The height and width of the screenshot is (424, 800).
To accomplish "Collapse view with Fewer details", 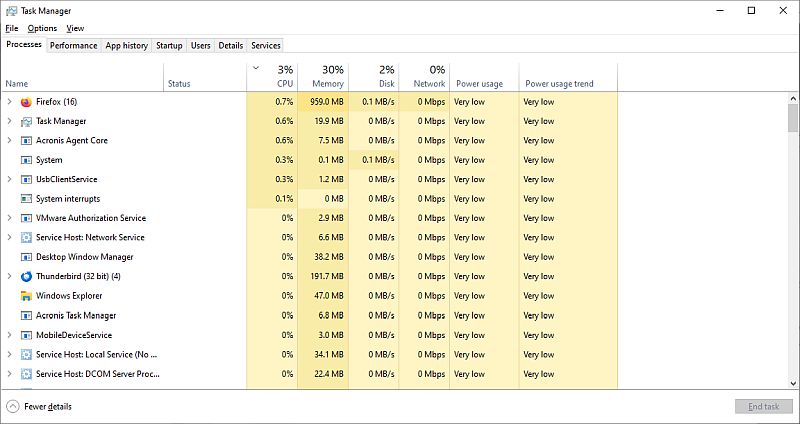I will click(x=39, y=407).
